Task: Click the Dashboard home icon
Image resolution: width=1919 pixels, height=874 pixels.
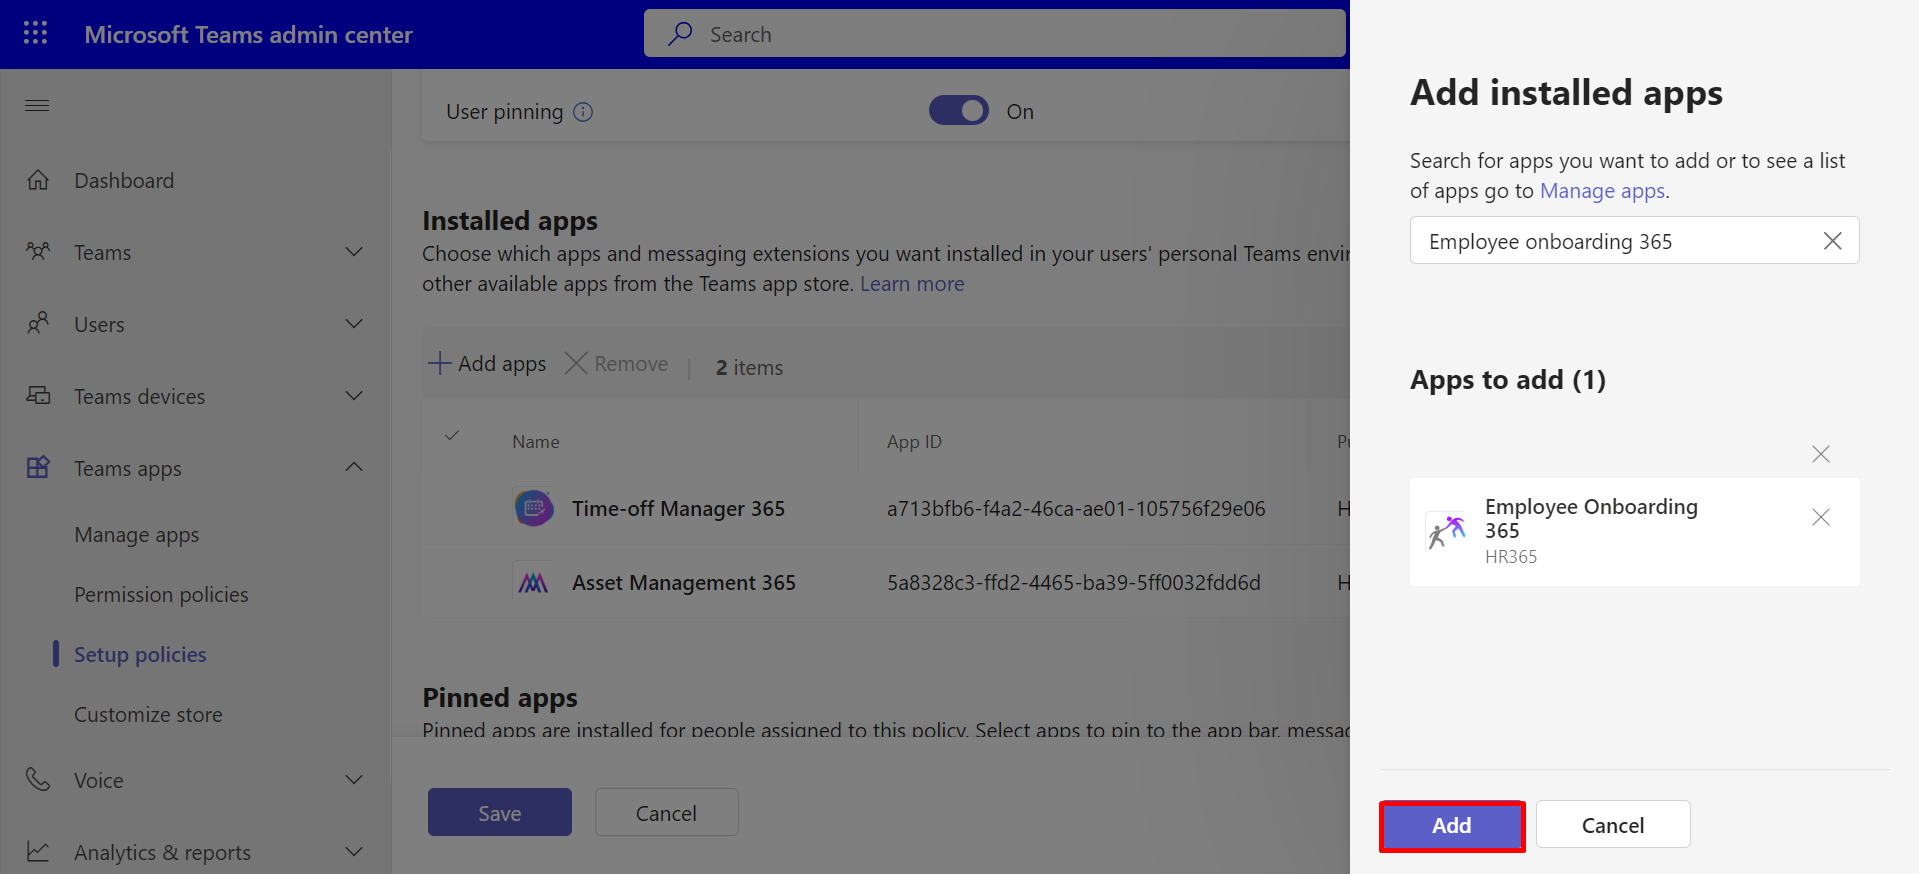Action: pos(38,180)
